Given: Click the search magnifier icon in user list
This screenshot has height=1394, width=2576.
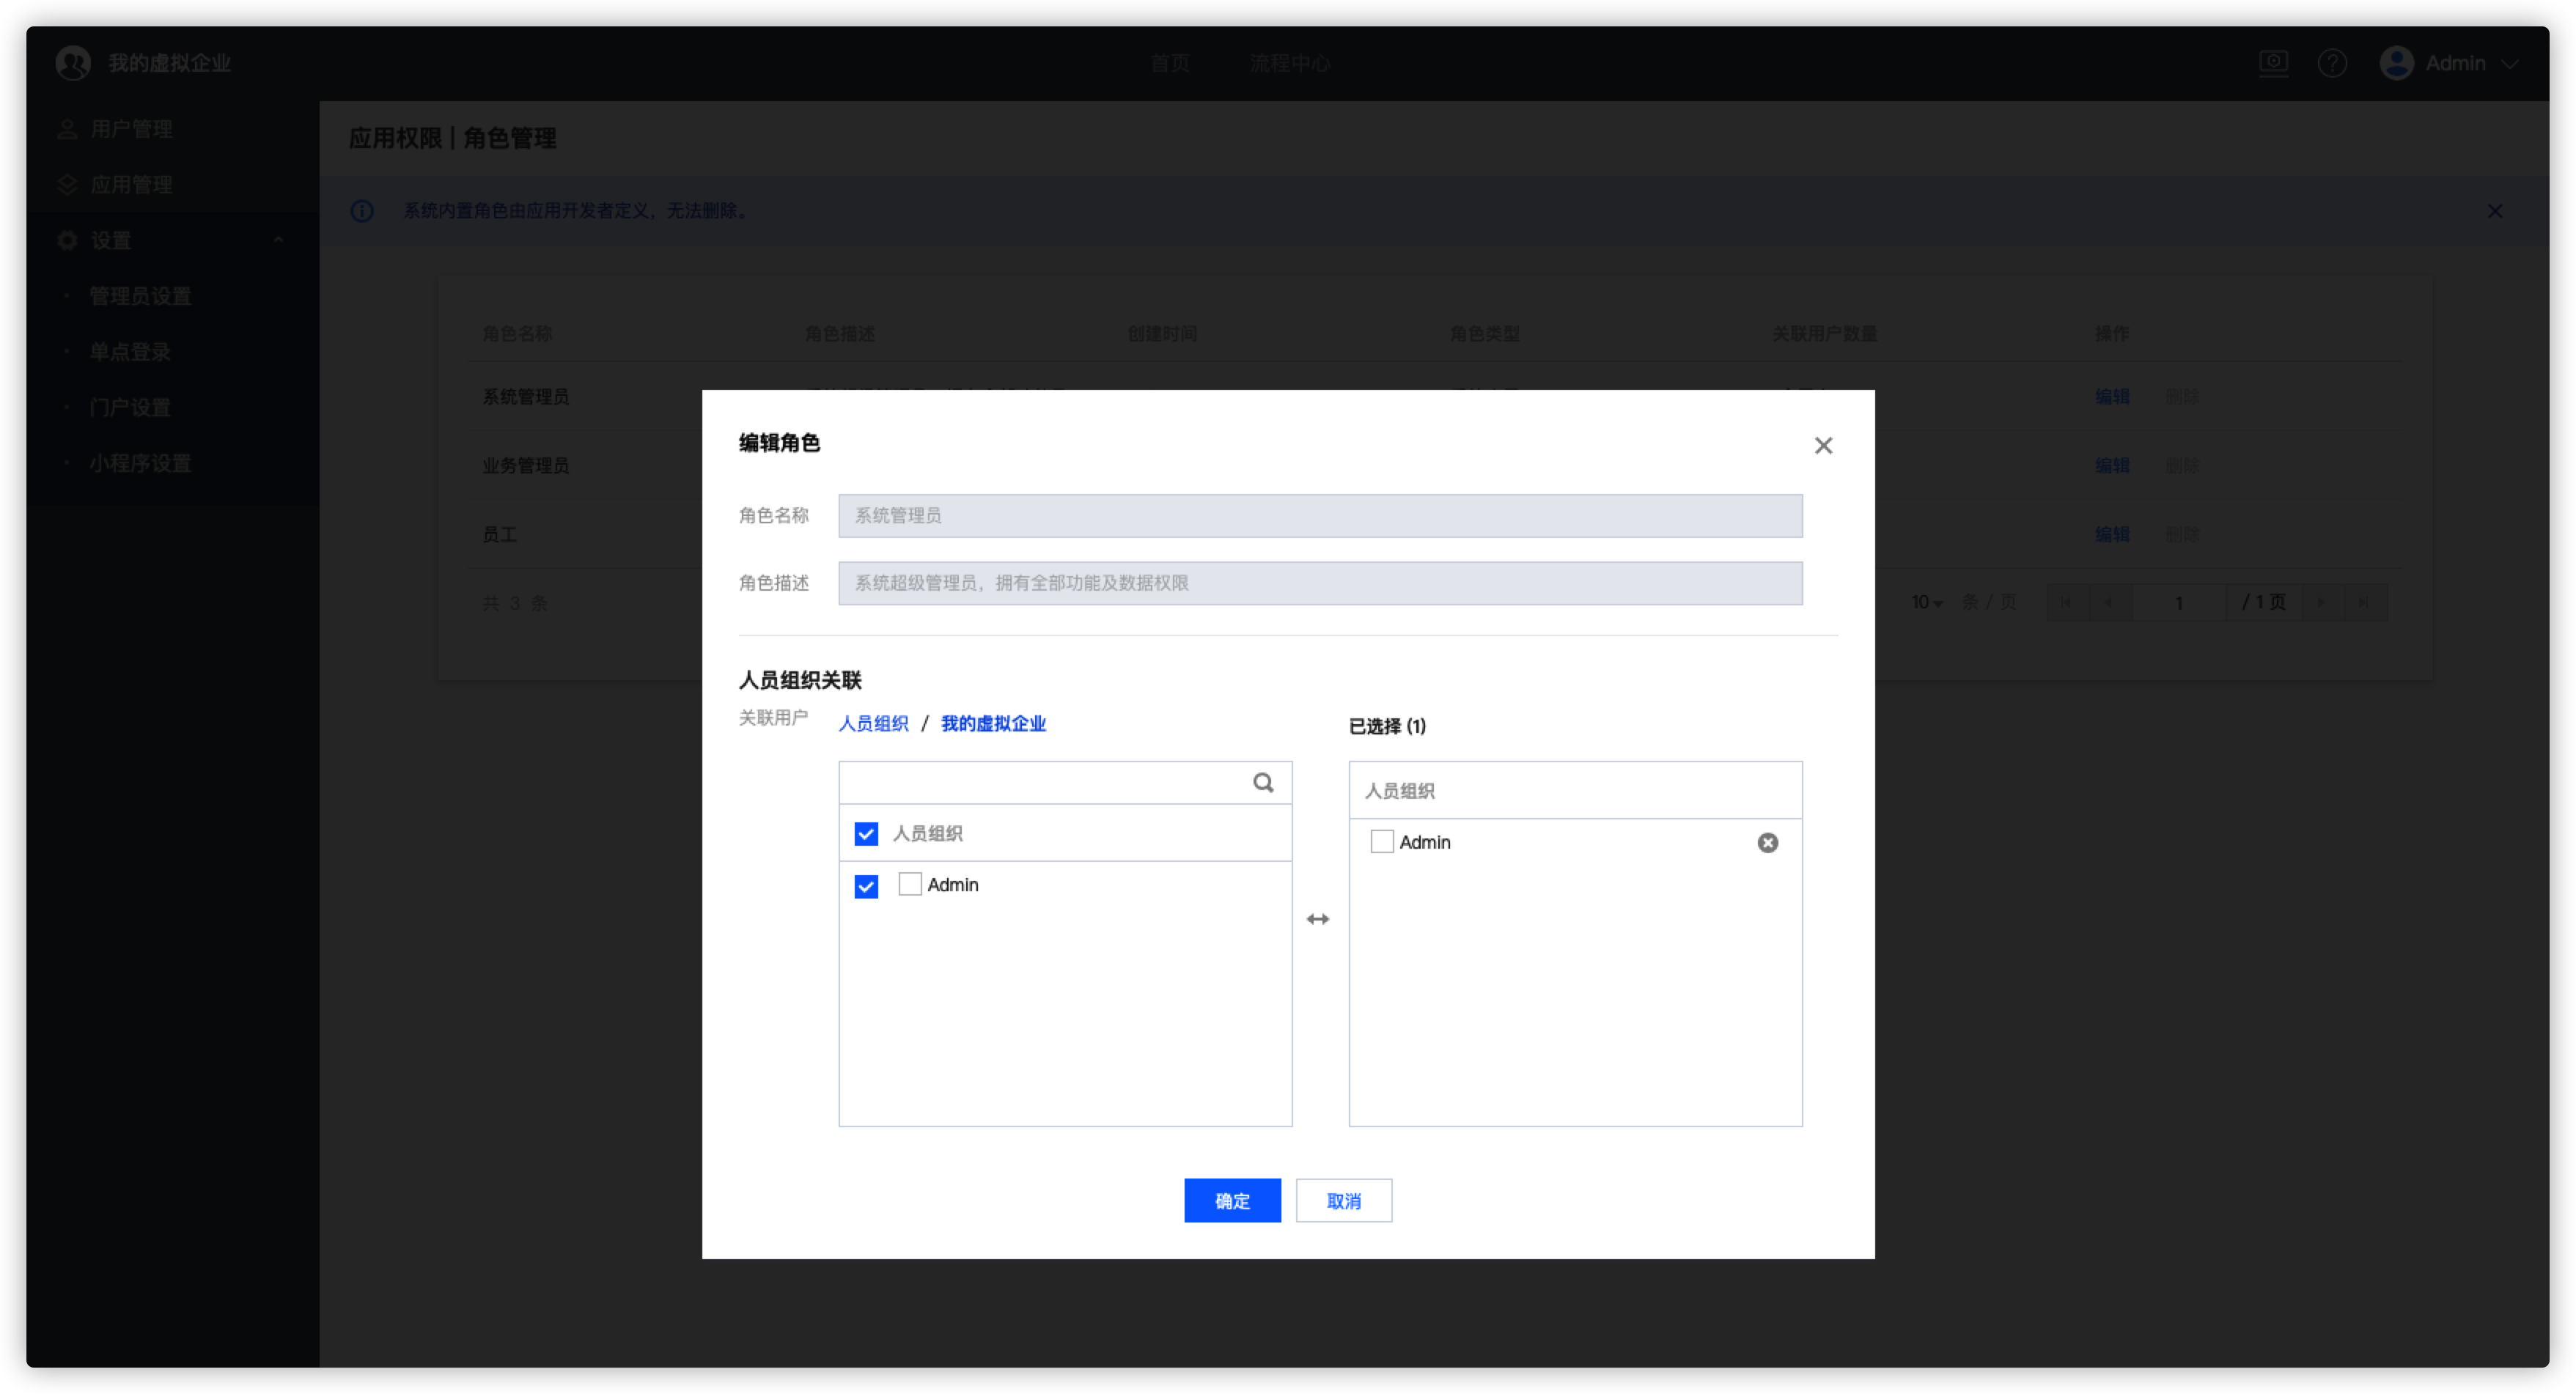Looking at the screenshot, I should coord(1263,783).
